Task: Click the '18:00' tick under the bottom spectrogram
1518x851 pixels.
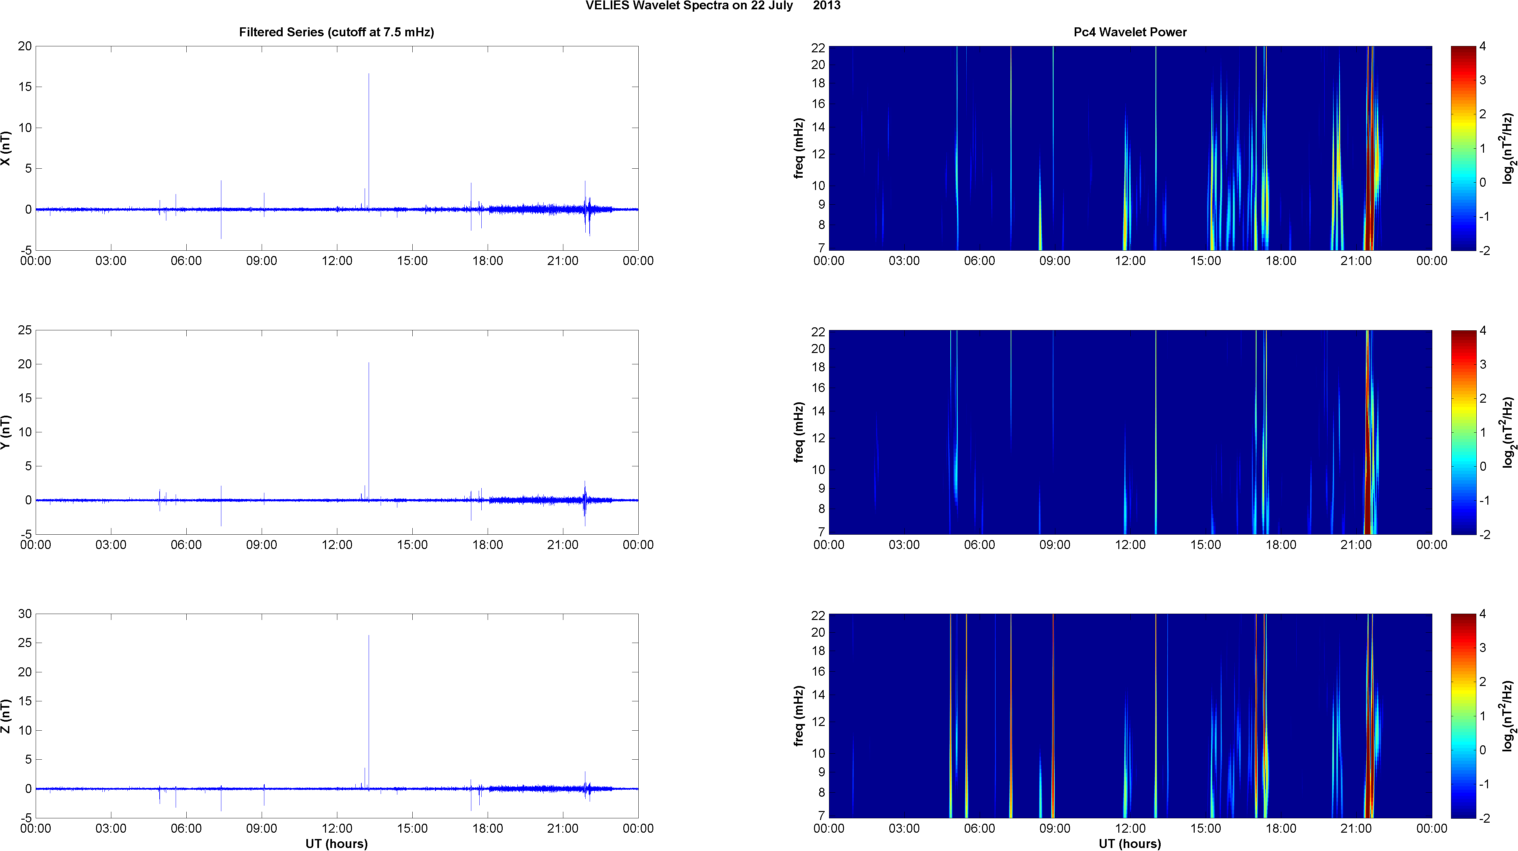Action: (1281, 828)
